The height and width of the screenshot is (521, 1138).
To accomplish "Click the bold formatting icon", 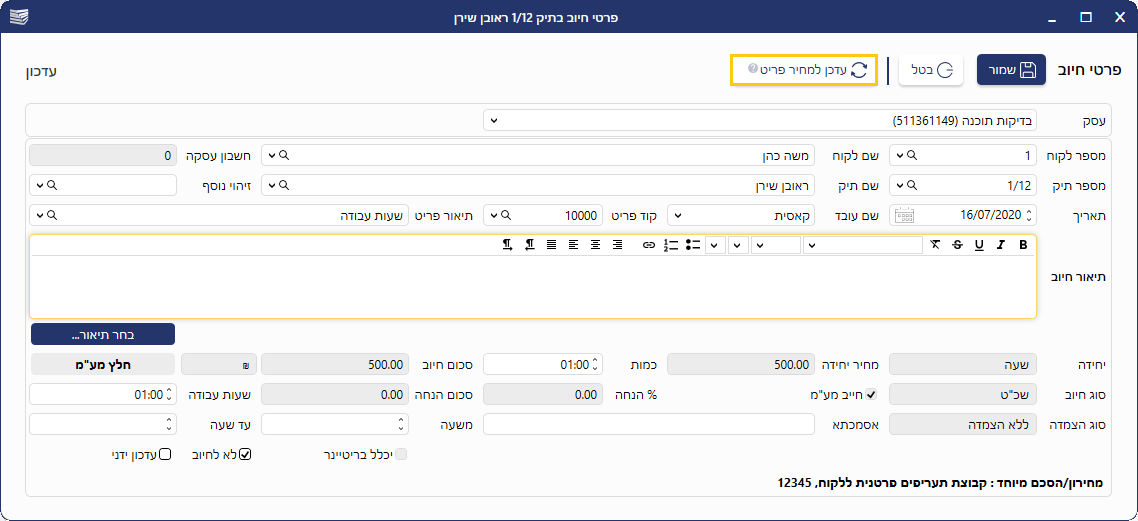I will tap(1023, 245).
